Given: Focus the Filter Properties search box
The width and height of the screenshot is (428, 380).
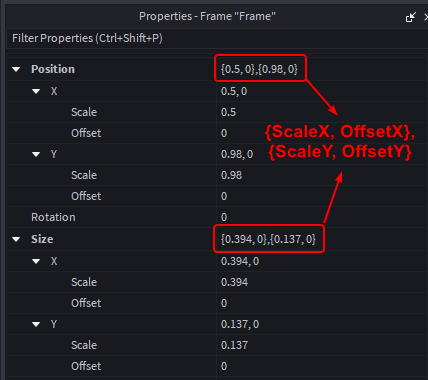Looking at the screenshot, I should 217,38.
